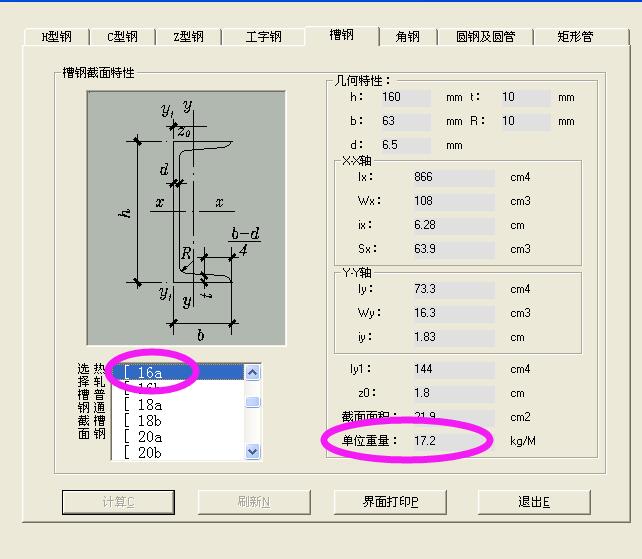Click the R value field 10

(526, 121)
